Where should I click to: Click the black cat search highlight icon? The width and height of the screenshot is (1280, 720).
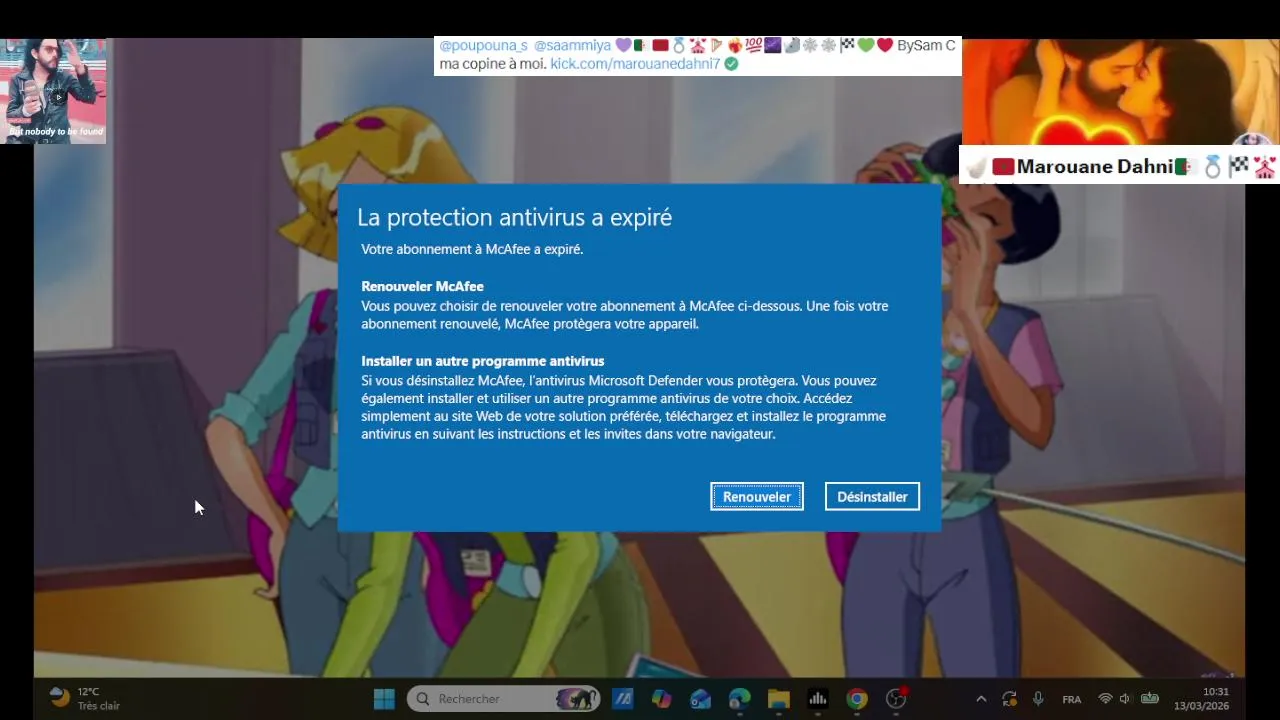[577, 699]
